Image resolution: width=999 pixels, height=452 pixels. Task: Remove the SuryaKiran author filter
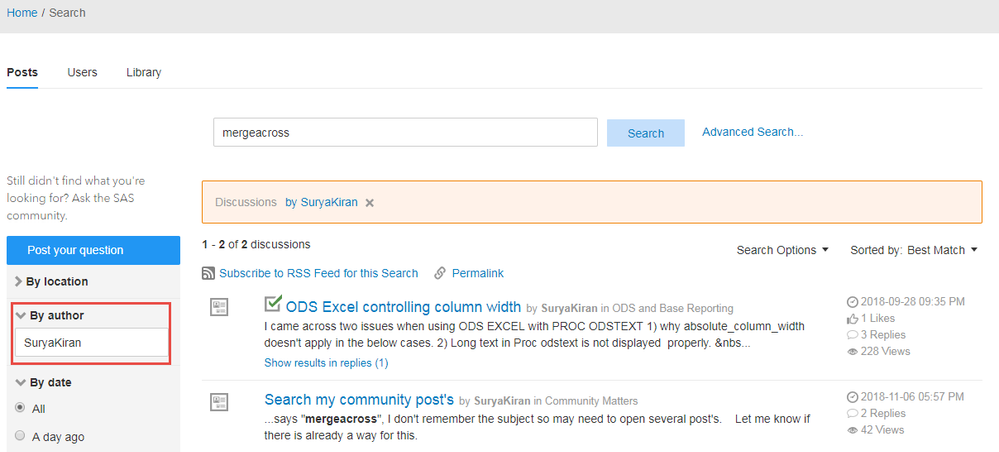point(369,202)
